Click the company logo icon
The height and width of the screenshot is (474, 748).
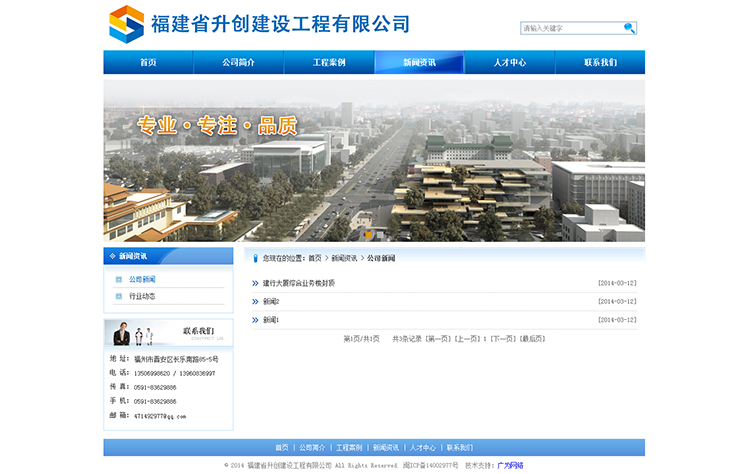coord(126,24)
